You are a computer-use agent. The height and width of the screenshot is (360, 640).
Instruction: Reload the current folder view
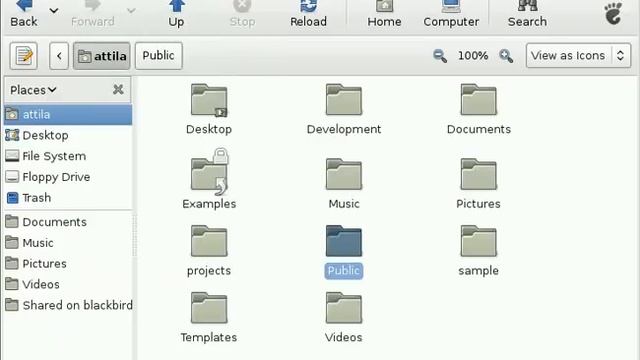click(308, 14)
